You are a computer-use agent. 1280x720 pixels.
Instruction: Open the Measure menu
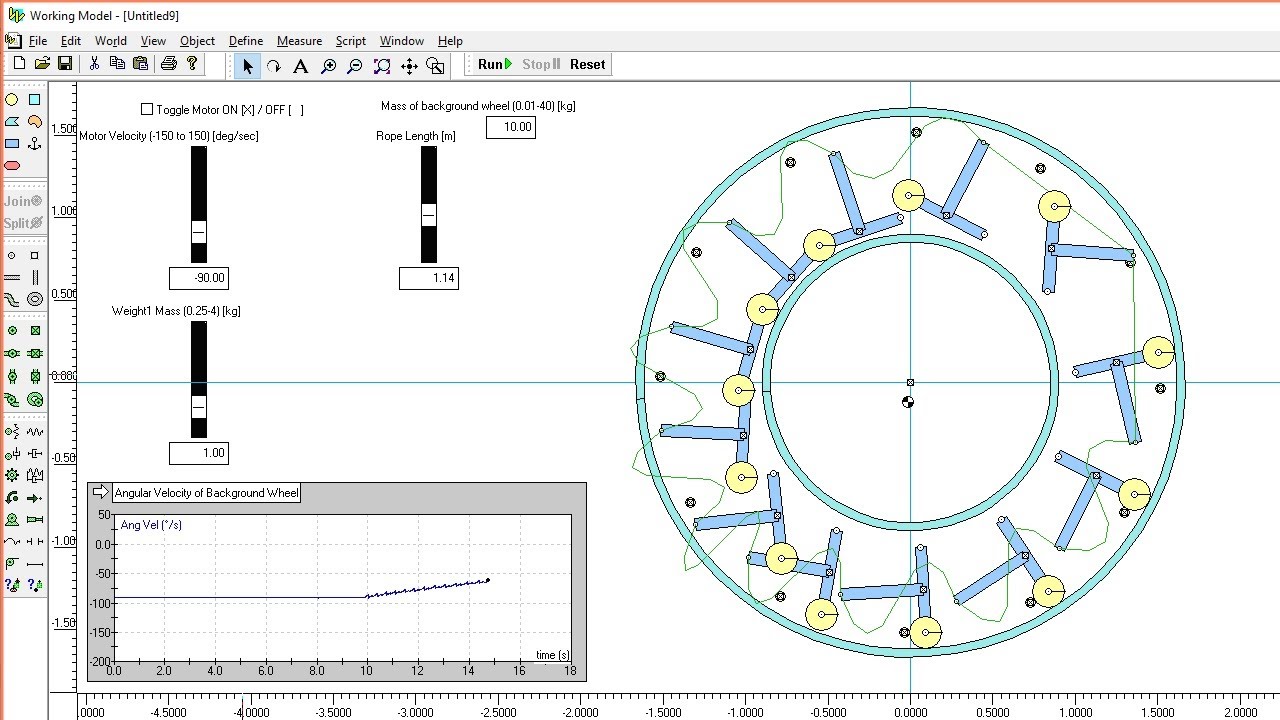pos(299,41)
